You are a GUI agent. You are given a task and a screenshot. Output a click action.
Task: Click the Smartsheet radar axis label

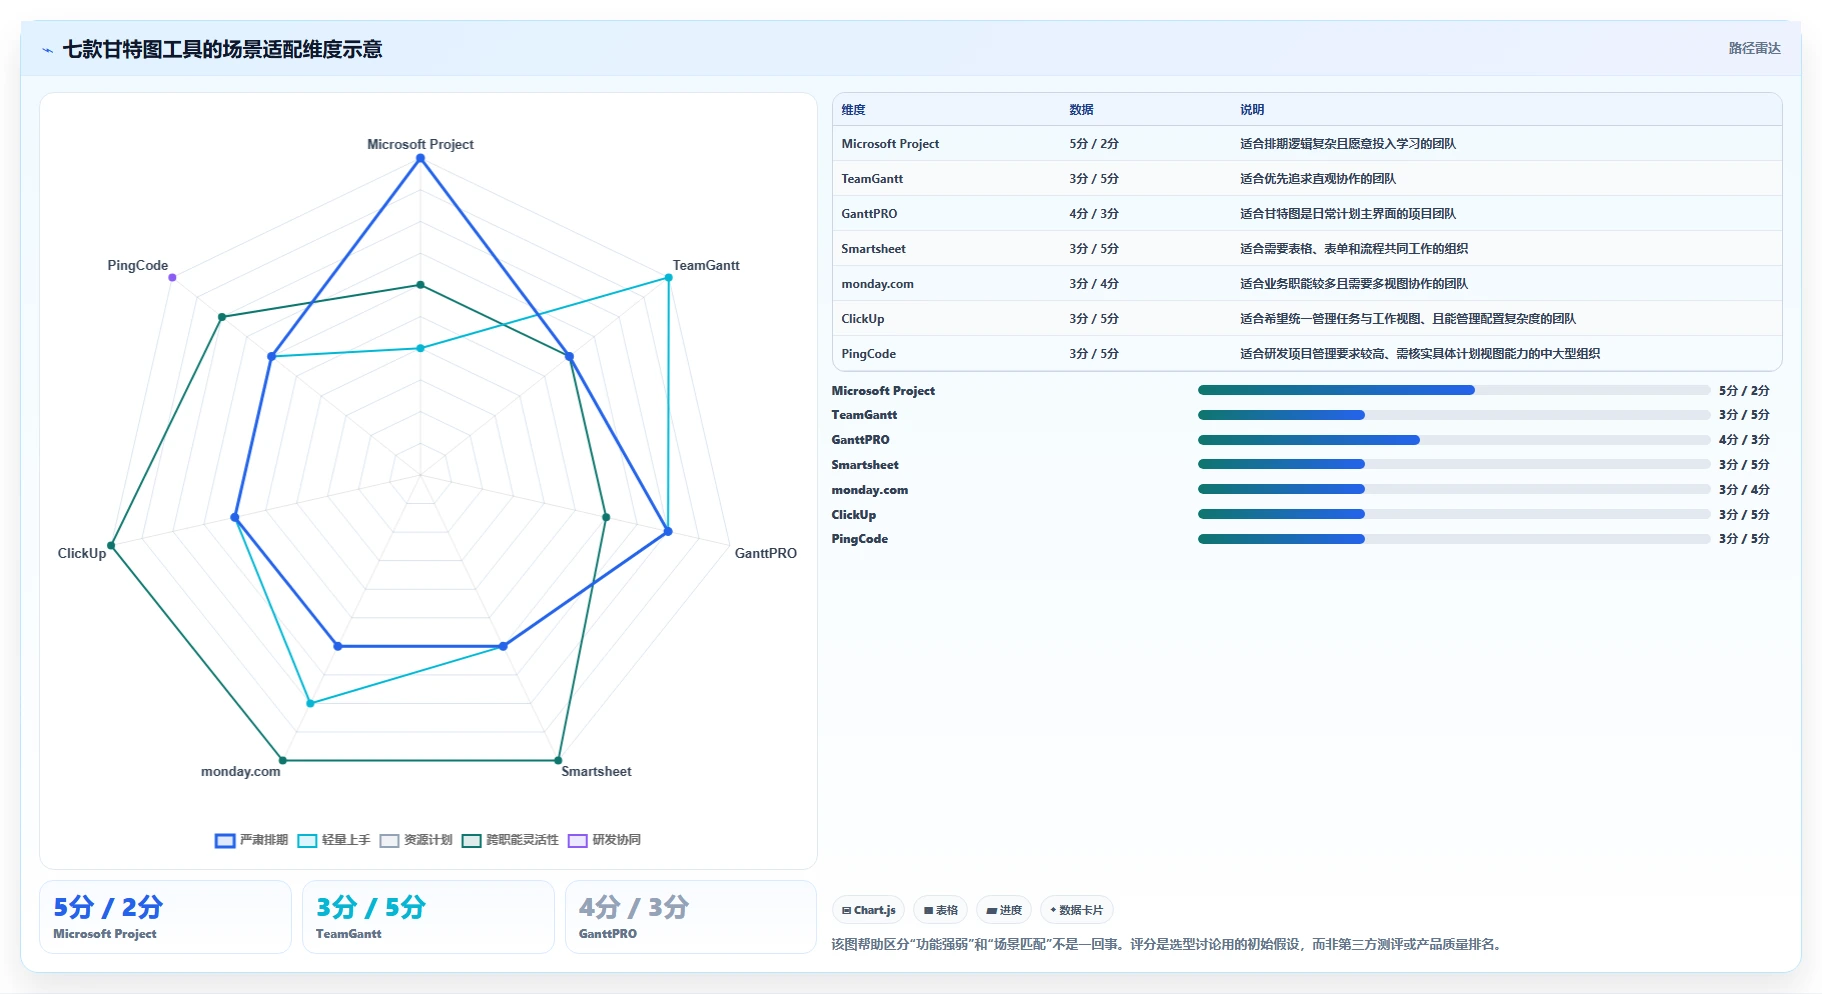point(596,771)
